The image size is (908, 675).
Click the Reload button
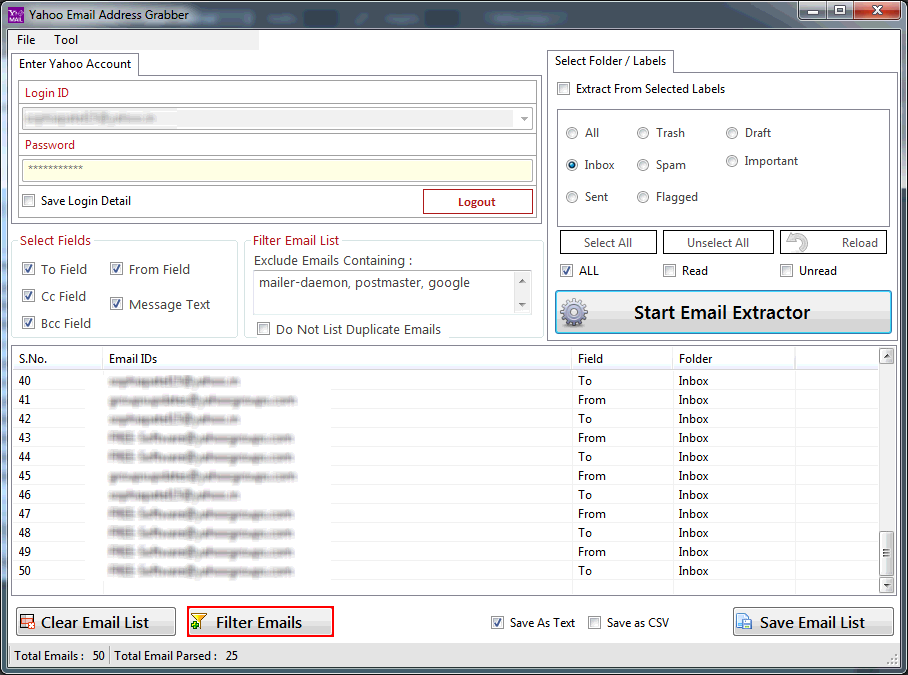[x=833, y=242]
